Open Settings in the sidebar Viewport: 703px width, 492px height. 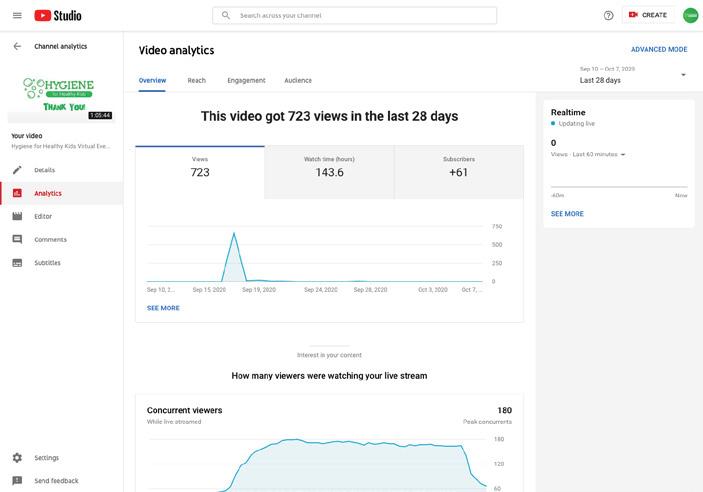tap(62, 457)
